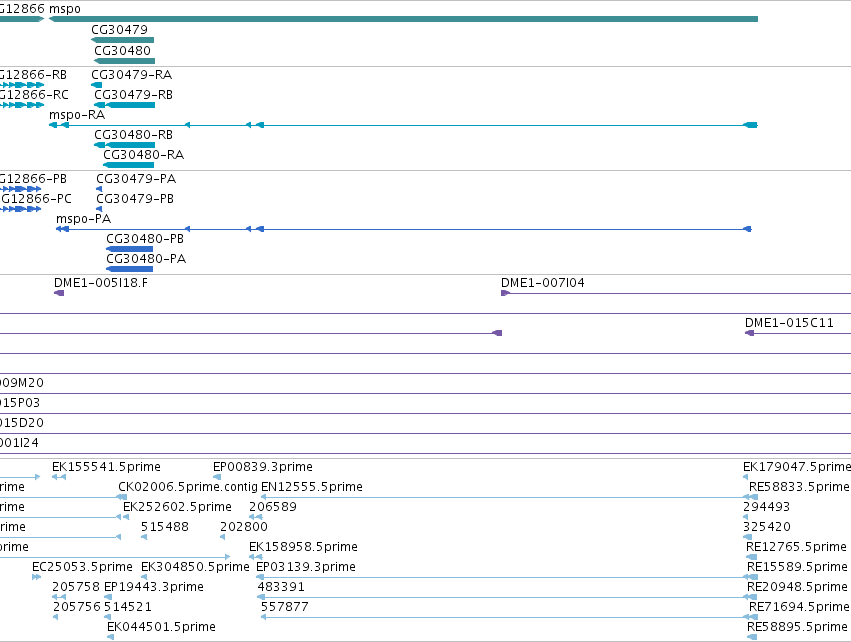Click the CG30480-RA transcript bar
The height and width of the screenshot is (642, 851).
[129, 165]
